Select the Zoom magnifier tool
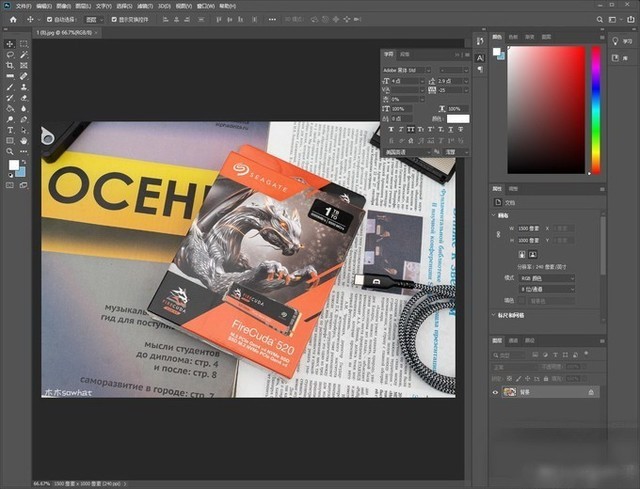This screenshot has height=489, width=640. click(10, 151)
